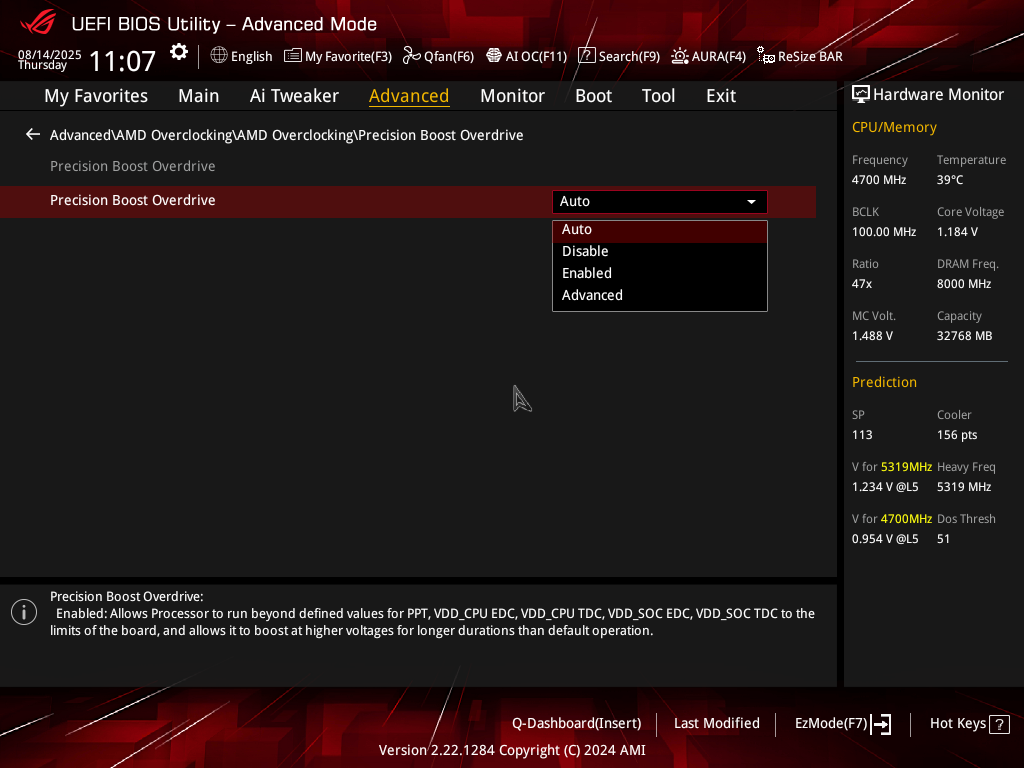
Task: Open the Tool tab
Action: pos(658,96)
